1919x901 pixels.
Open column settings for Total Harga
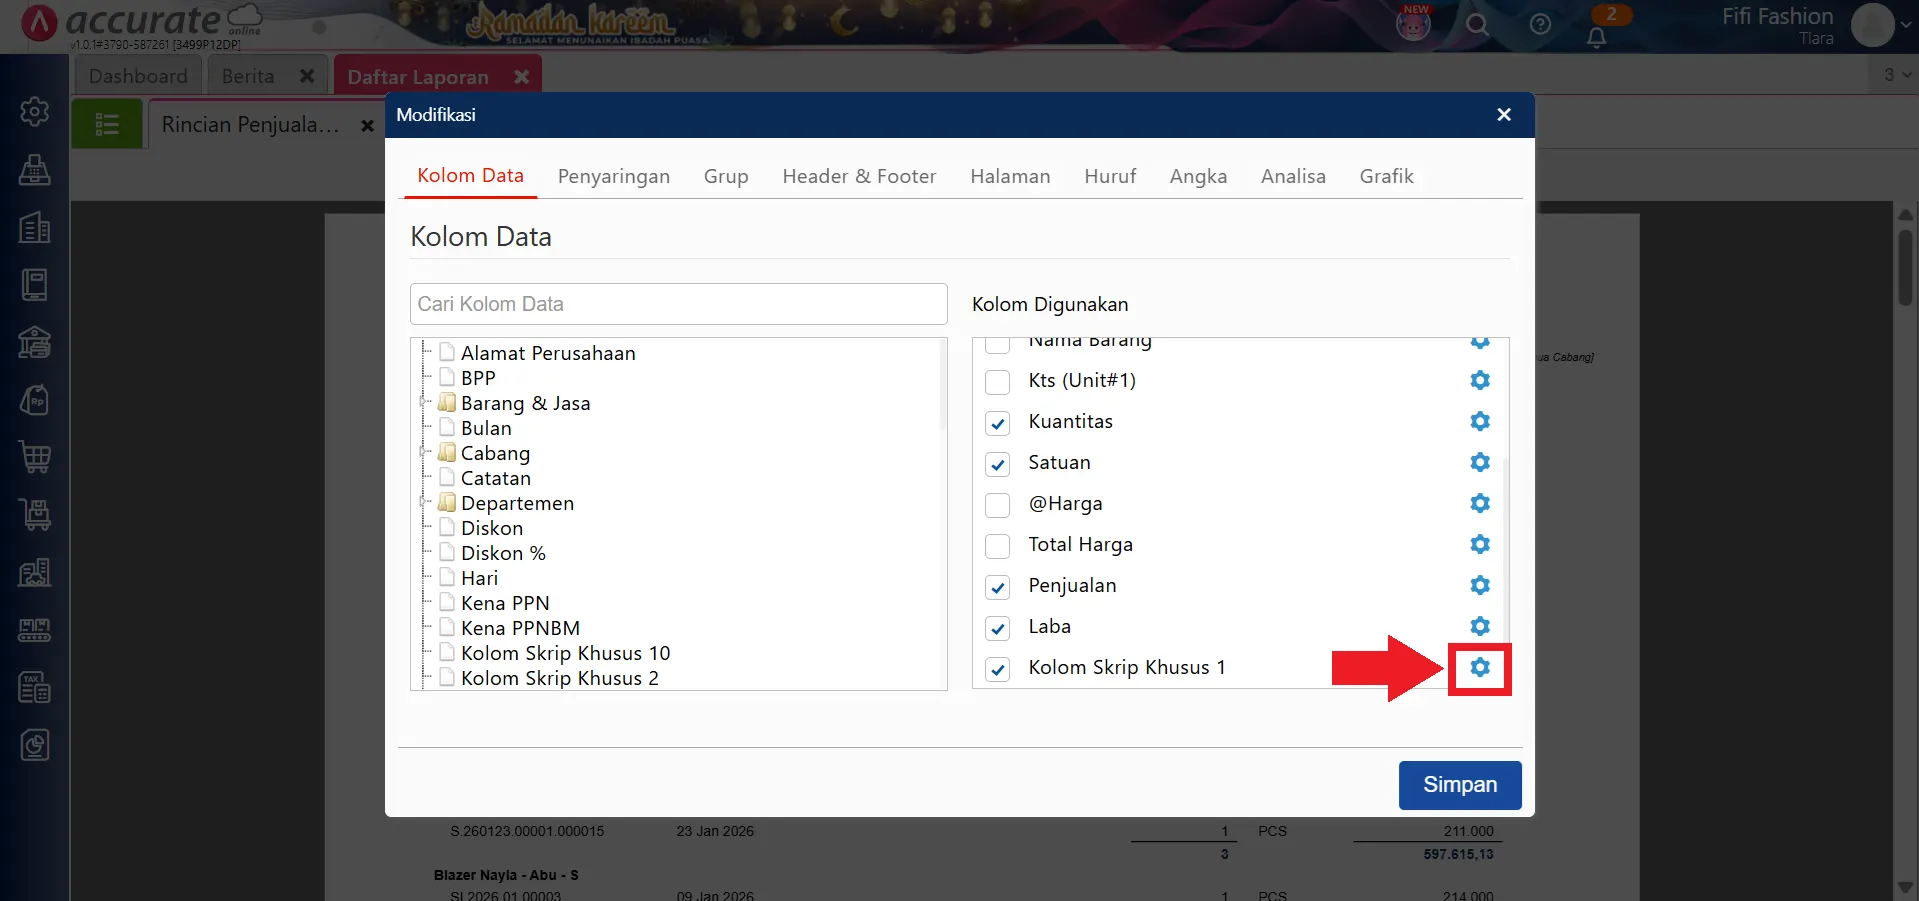(1479, 544)
